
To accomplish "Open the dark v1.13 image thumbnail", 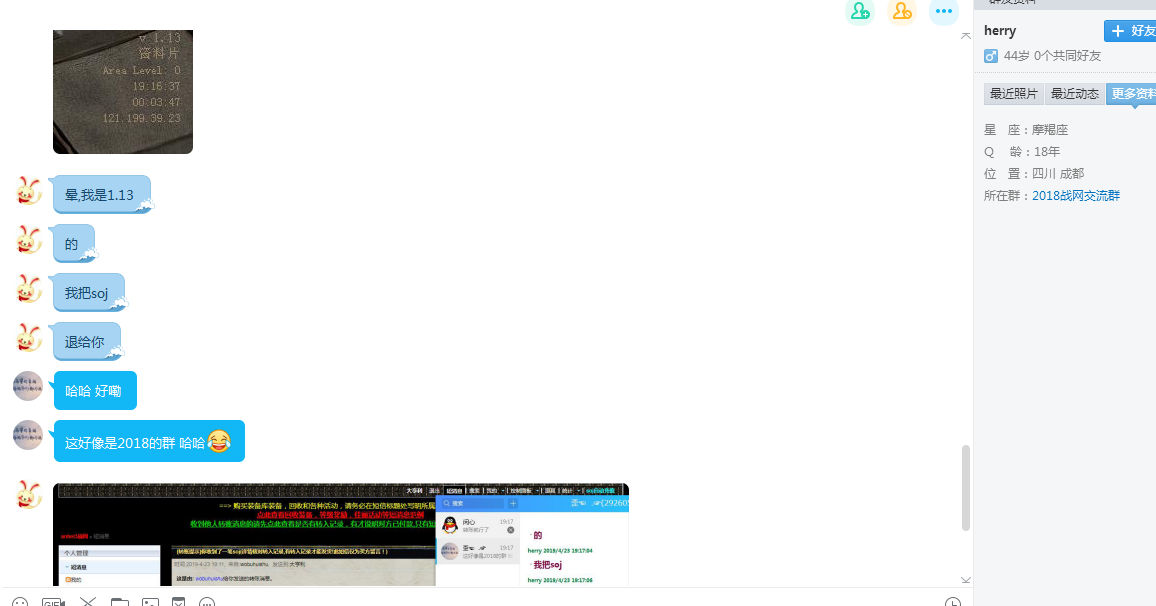I will 122,91.
